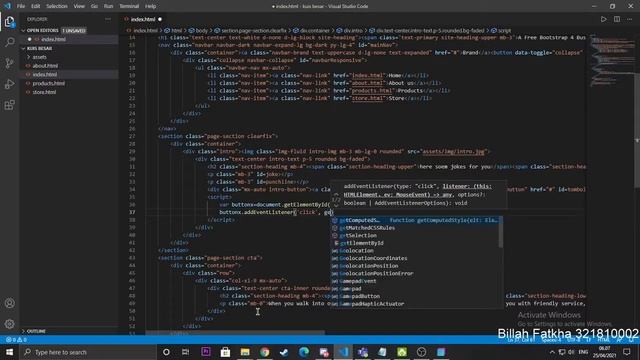Open Microsoft Teams from the taskbar
Screen dimensions: 640x360
point(363,352)
